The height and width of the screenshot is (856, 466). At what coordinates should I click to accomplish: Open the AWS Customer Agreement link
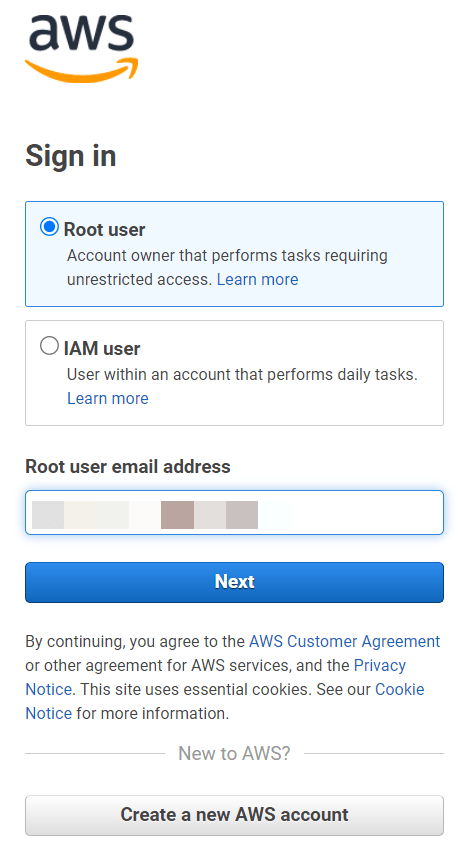tap(344, 641)
